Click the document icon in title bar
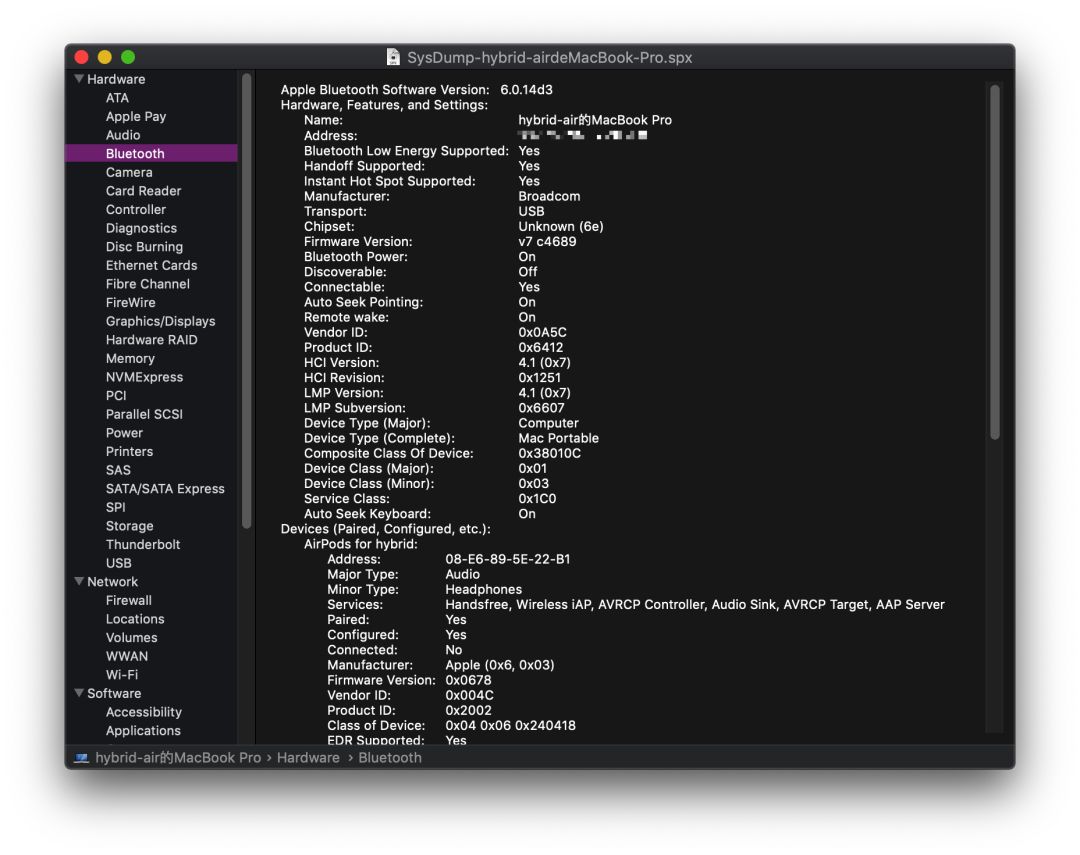This screenshot has height=855, width=1080. click(393, 57)
